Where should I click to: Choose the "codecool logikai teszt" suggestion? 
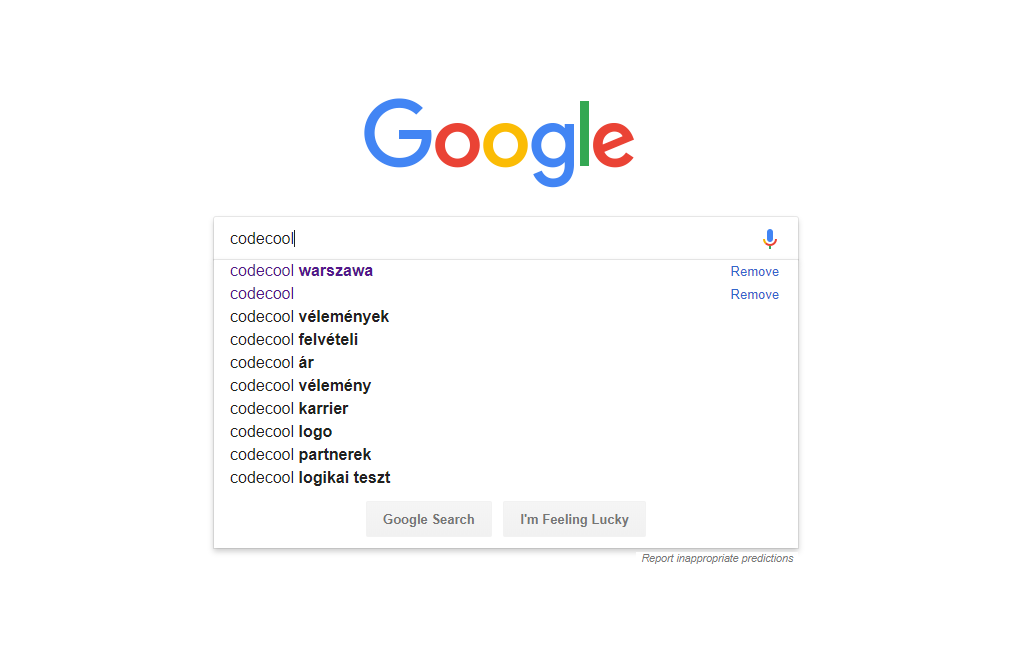click(x=506, y=478)
